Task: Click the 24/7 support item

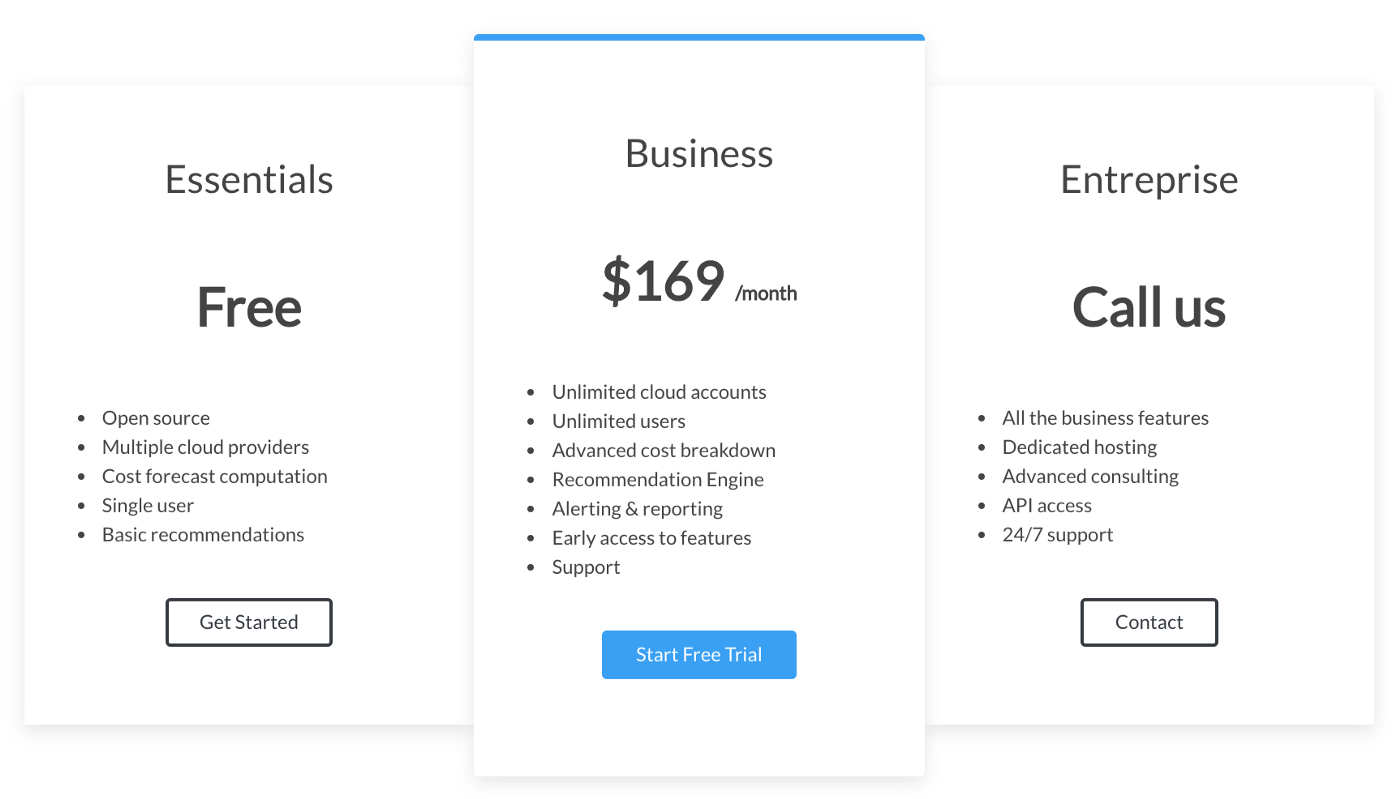Action: [x=1058, y=534]
